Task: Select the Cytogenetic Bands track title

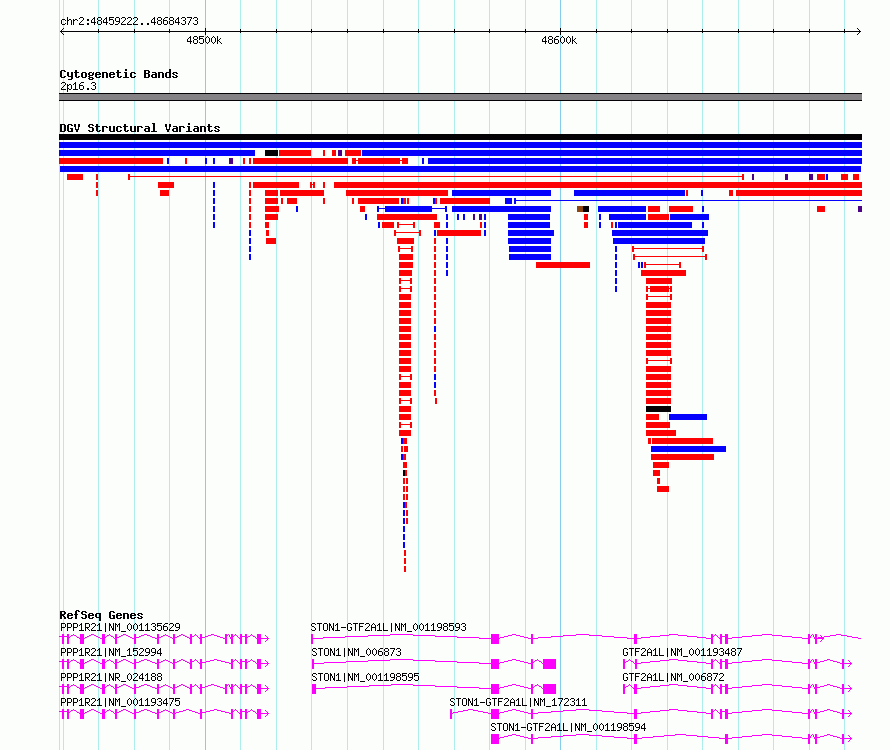Action: pyautogui.click(x=119, y=74)
